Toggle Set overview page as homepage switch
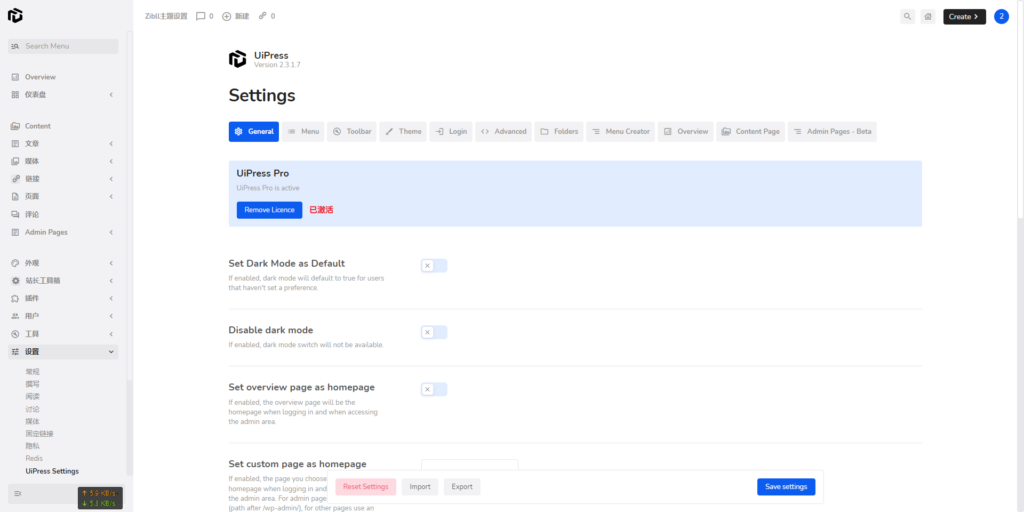The height and width of the screenshot is (512, 1024). pyautogui.click(x=434, y=389)
